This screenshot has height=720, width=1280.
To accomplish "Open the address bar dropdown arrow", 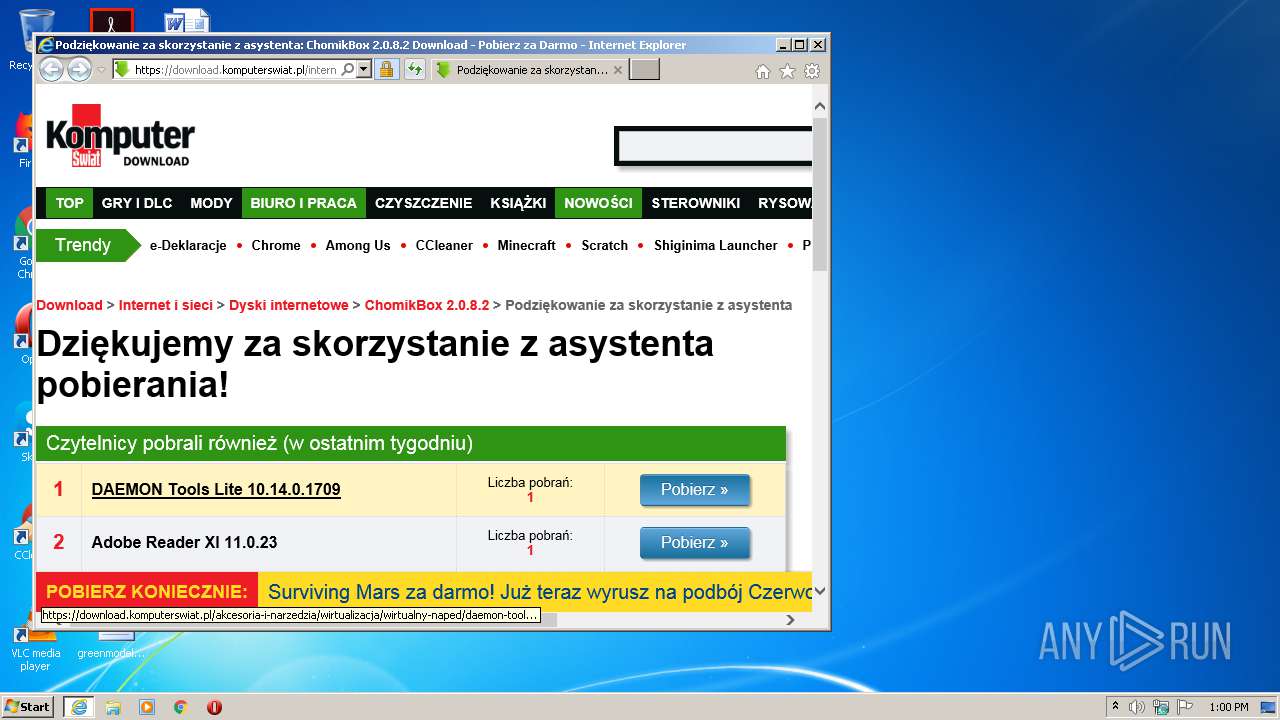I will (x=364, y=70).
